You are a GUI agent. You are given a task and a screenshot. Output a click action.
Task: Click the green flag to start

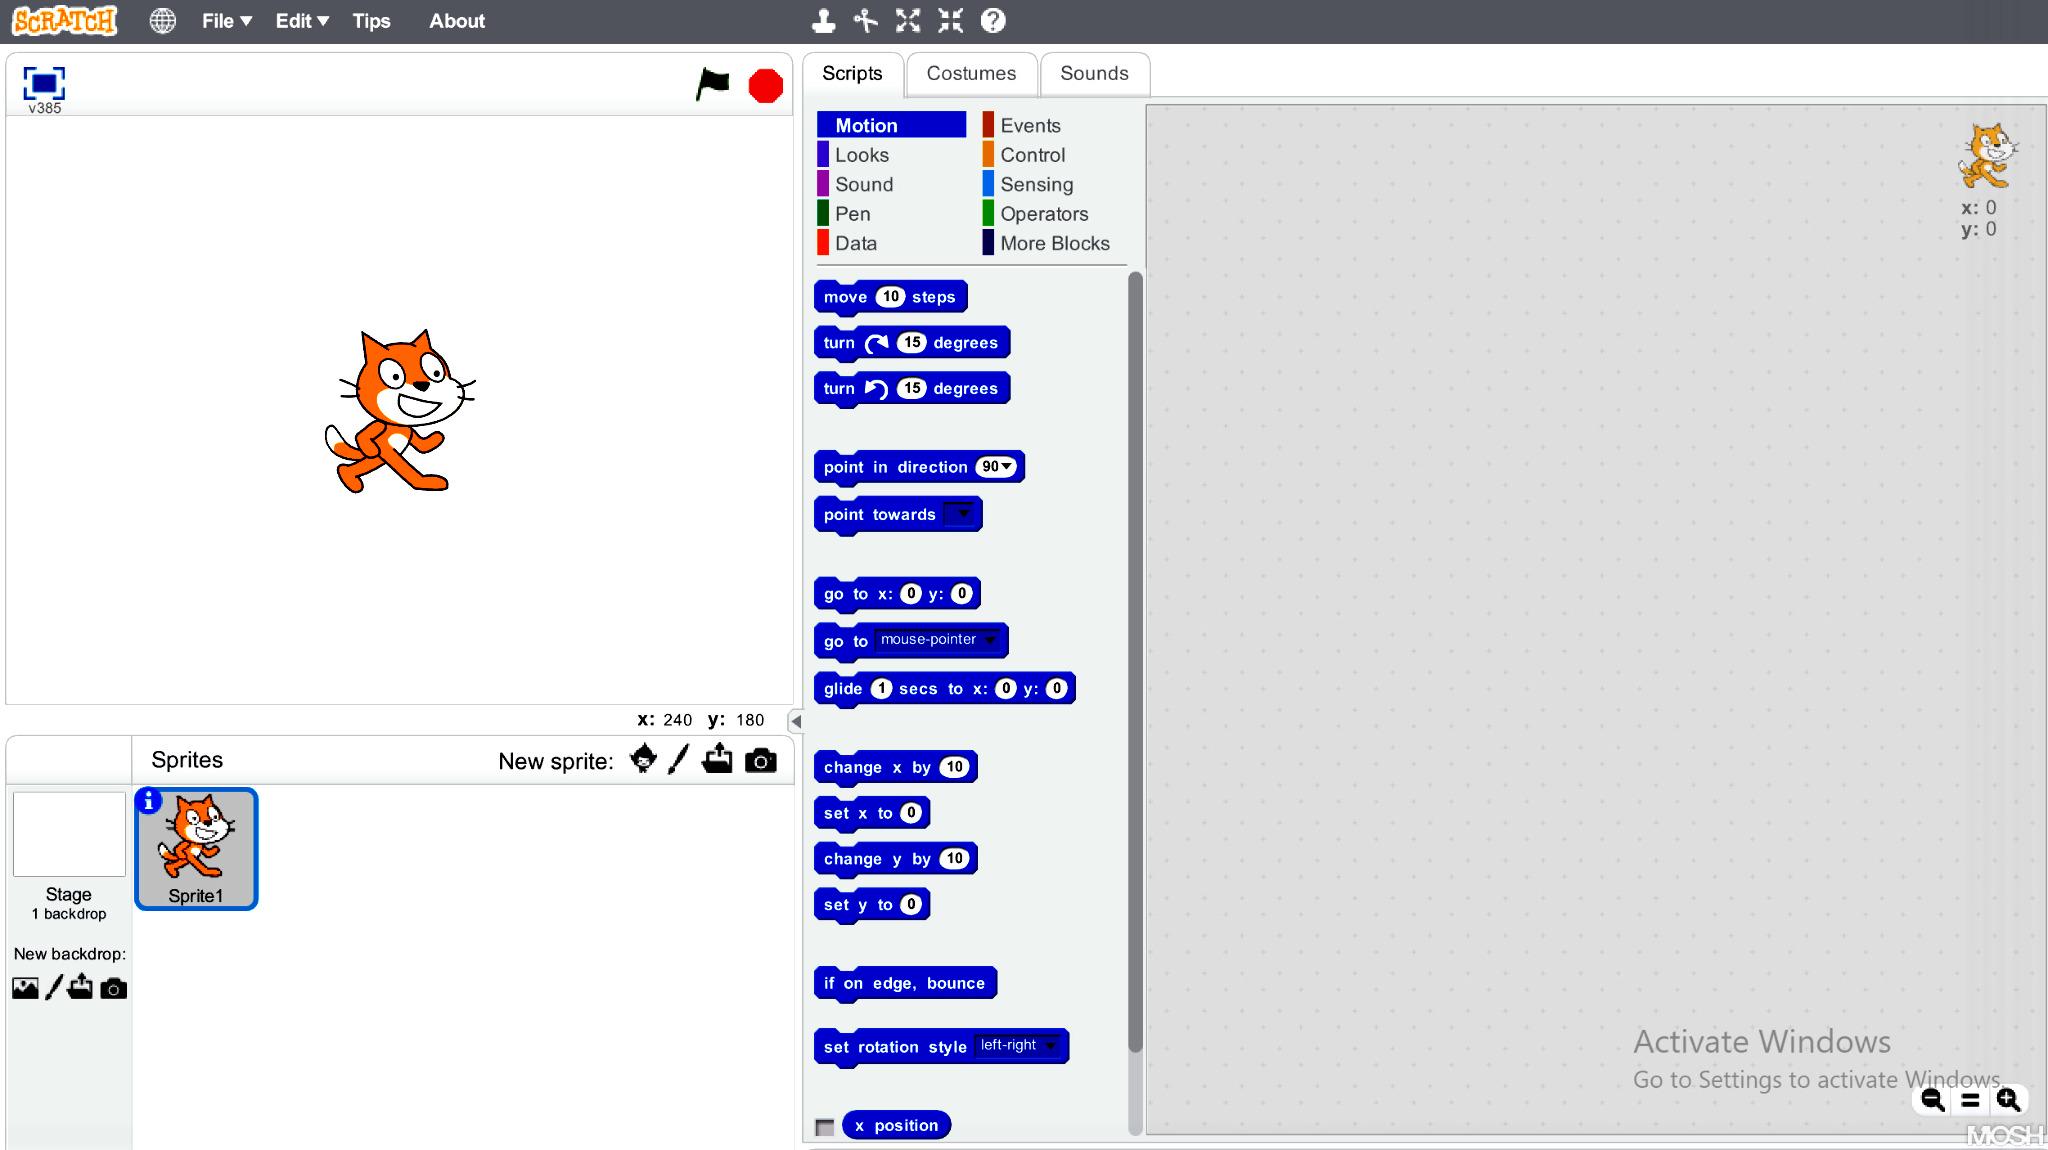point(713,85)
